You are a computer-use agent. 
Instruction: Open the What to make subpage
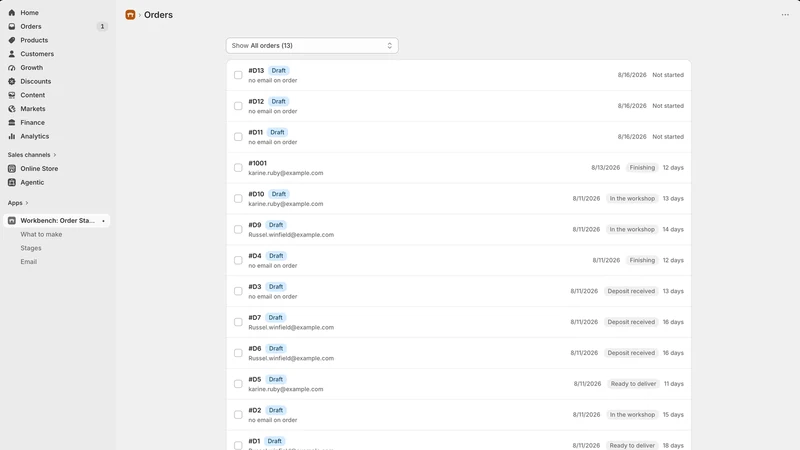41,234
